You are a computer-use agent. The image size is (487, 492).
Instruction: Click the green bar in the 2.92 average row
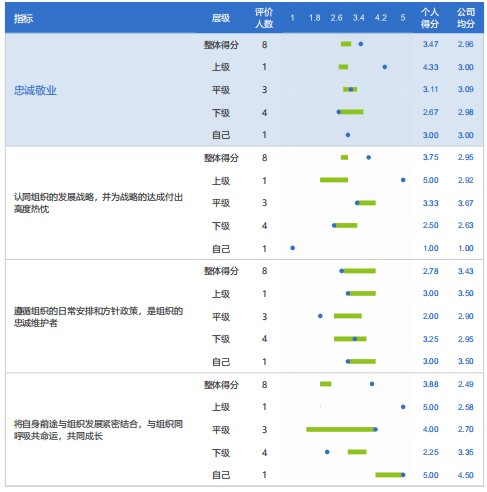334,180
